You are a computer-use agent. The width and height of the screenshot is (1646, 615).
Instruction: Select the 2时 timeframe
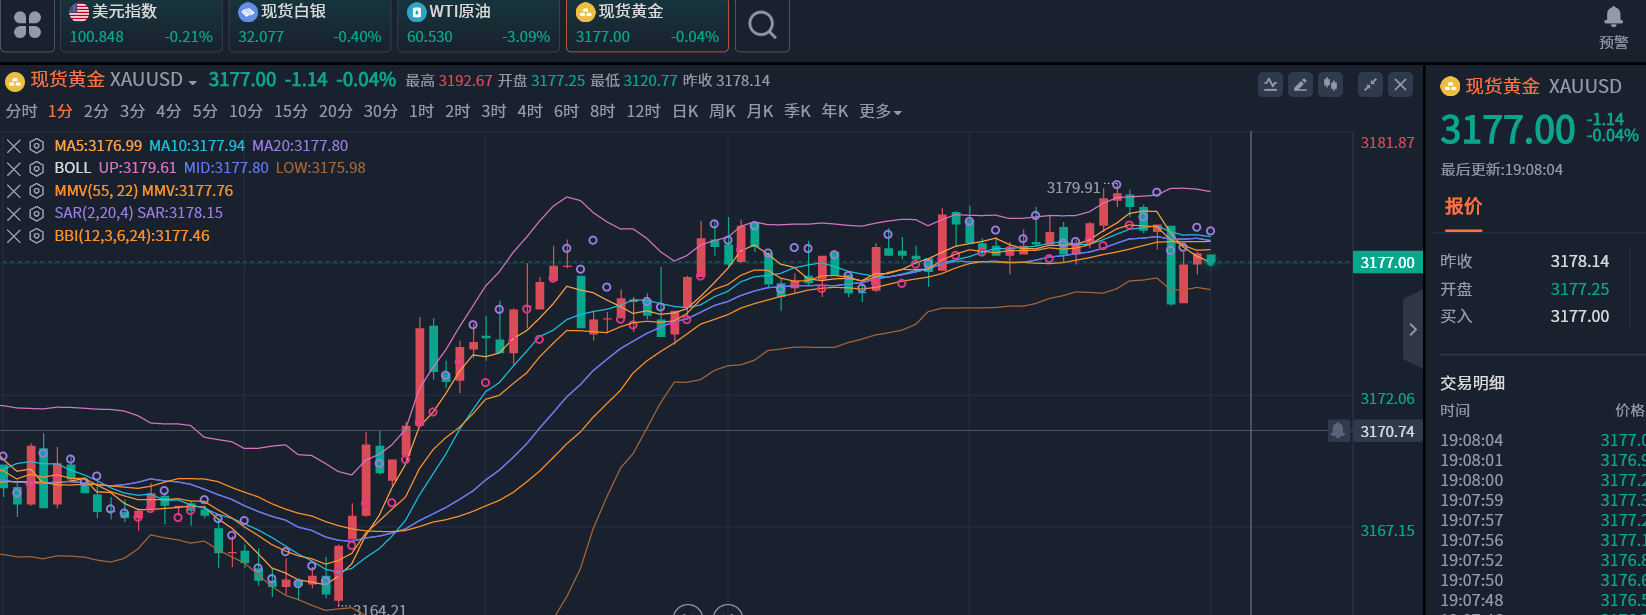[x=457, y=112]
